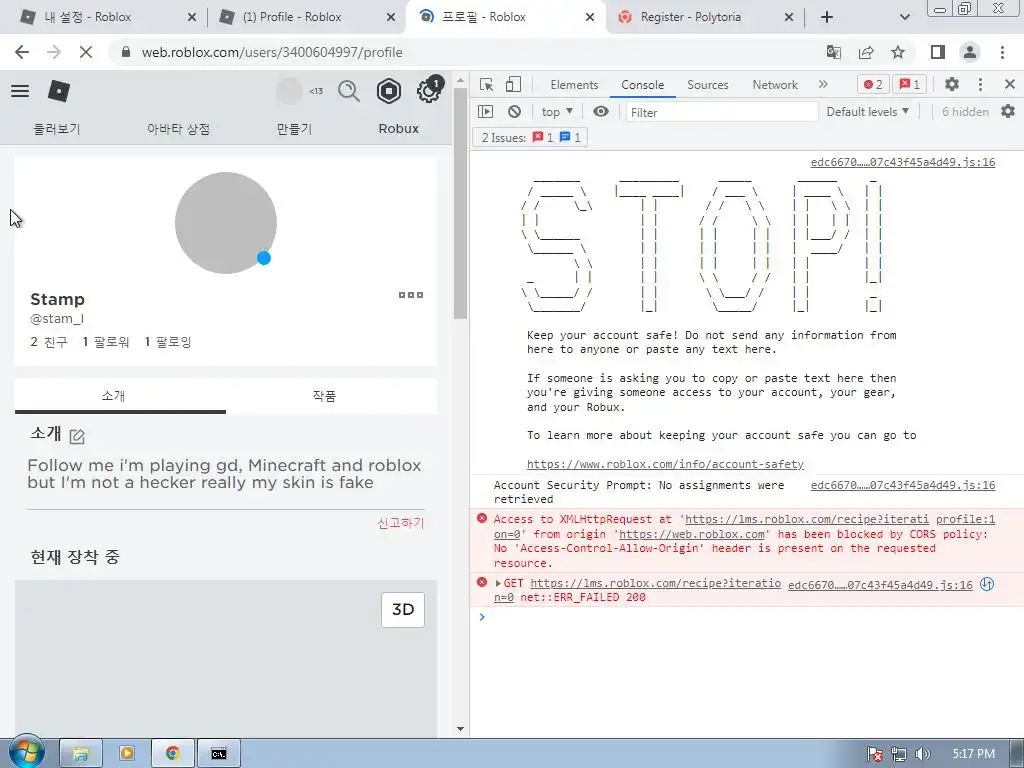The height and width of the screenshot is (768, 1024).
Task: Focus the console Filter input field
Action: [x=722, y=112]
